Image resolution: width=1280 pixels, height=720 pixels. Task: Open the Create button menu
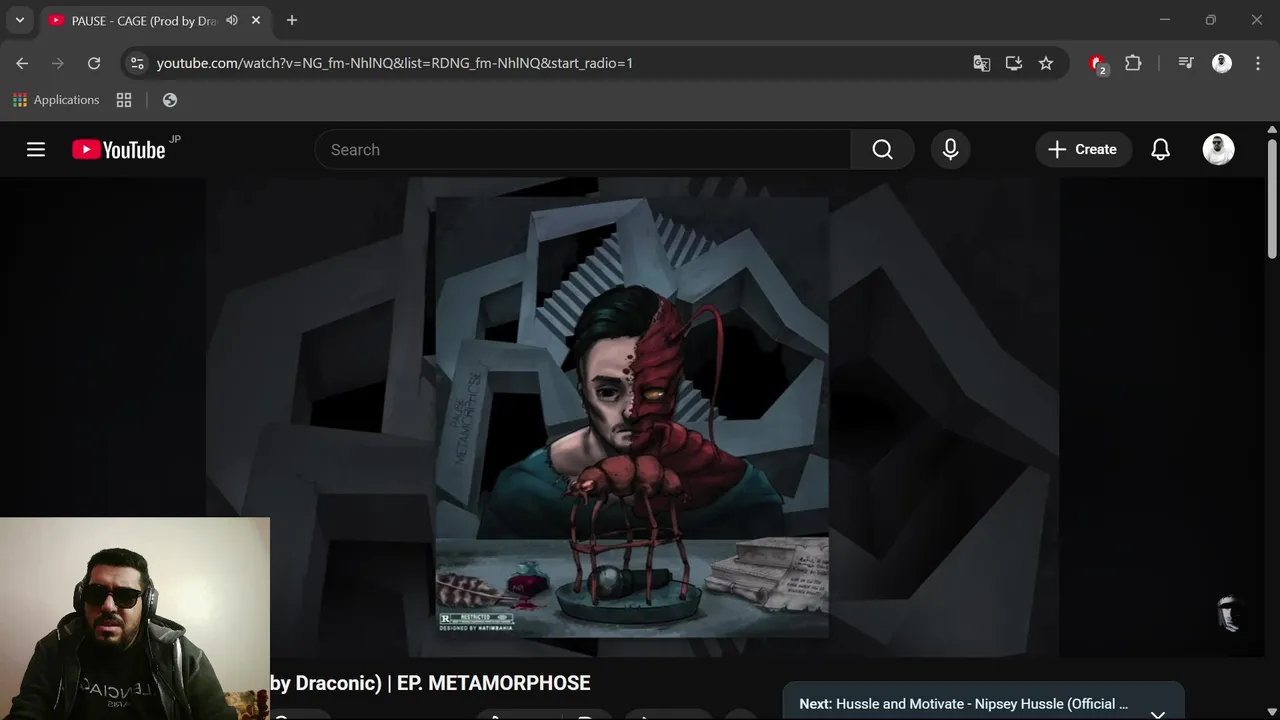1083,150
